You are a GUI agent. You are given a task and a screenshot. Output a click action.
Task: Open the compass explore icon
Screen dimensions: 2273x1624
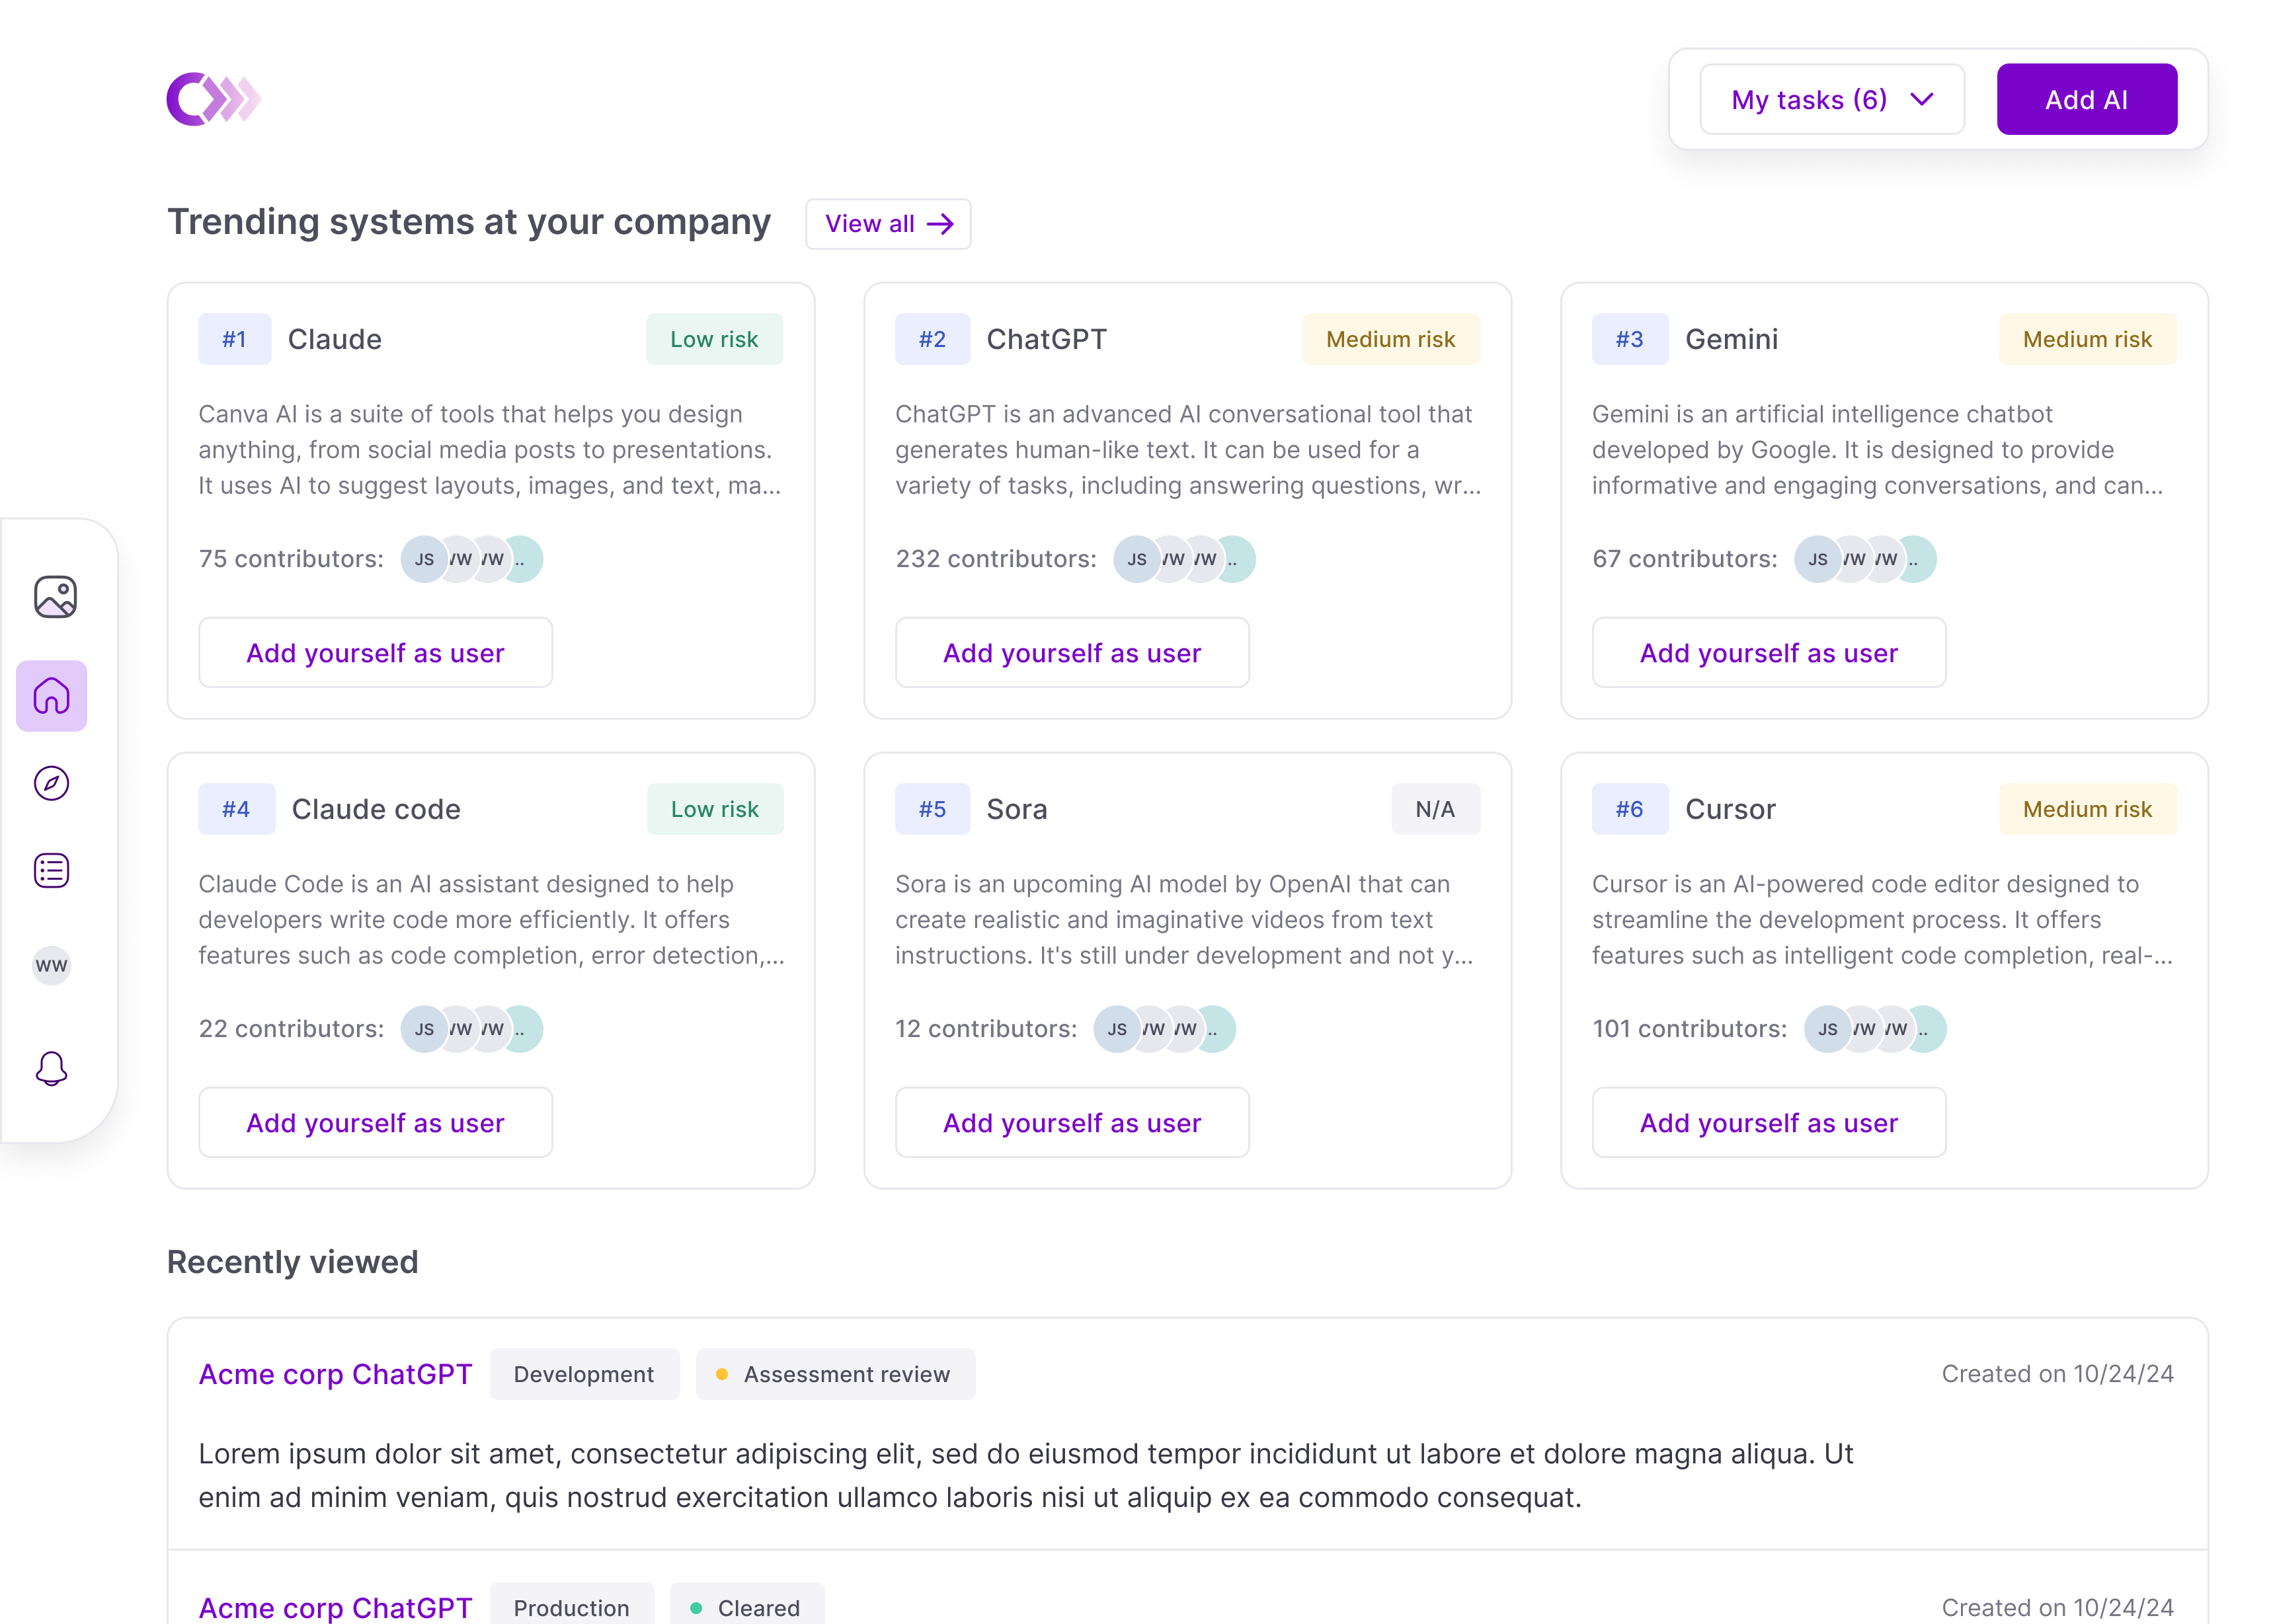click(52, 783)
